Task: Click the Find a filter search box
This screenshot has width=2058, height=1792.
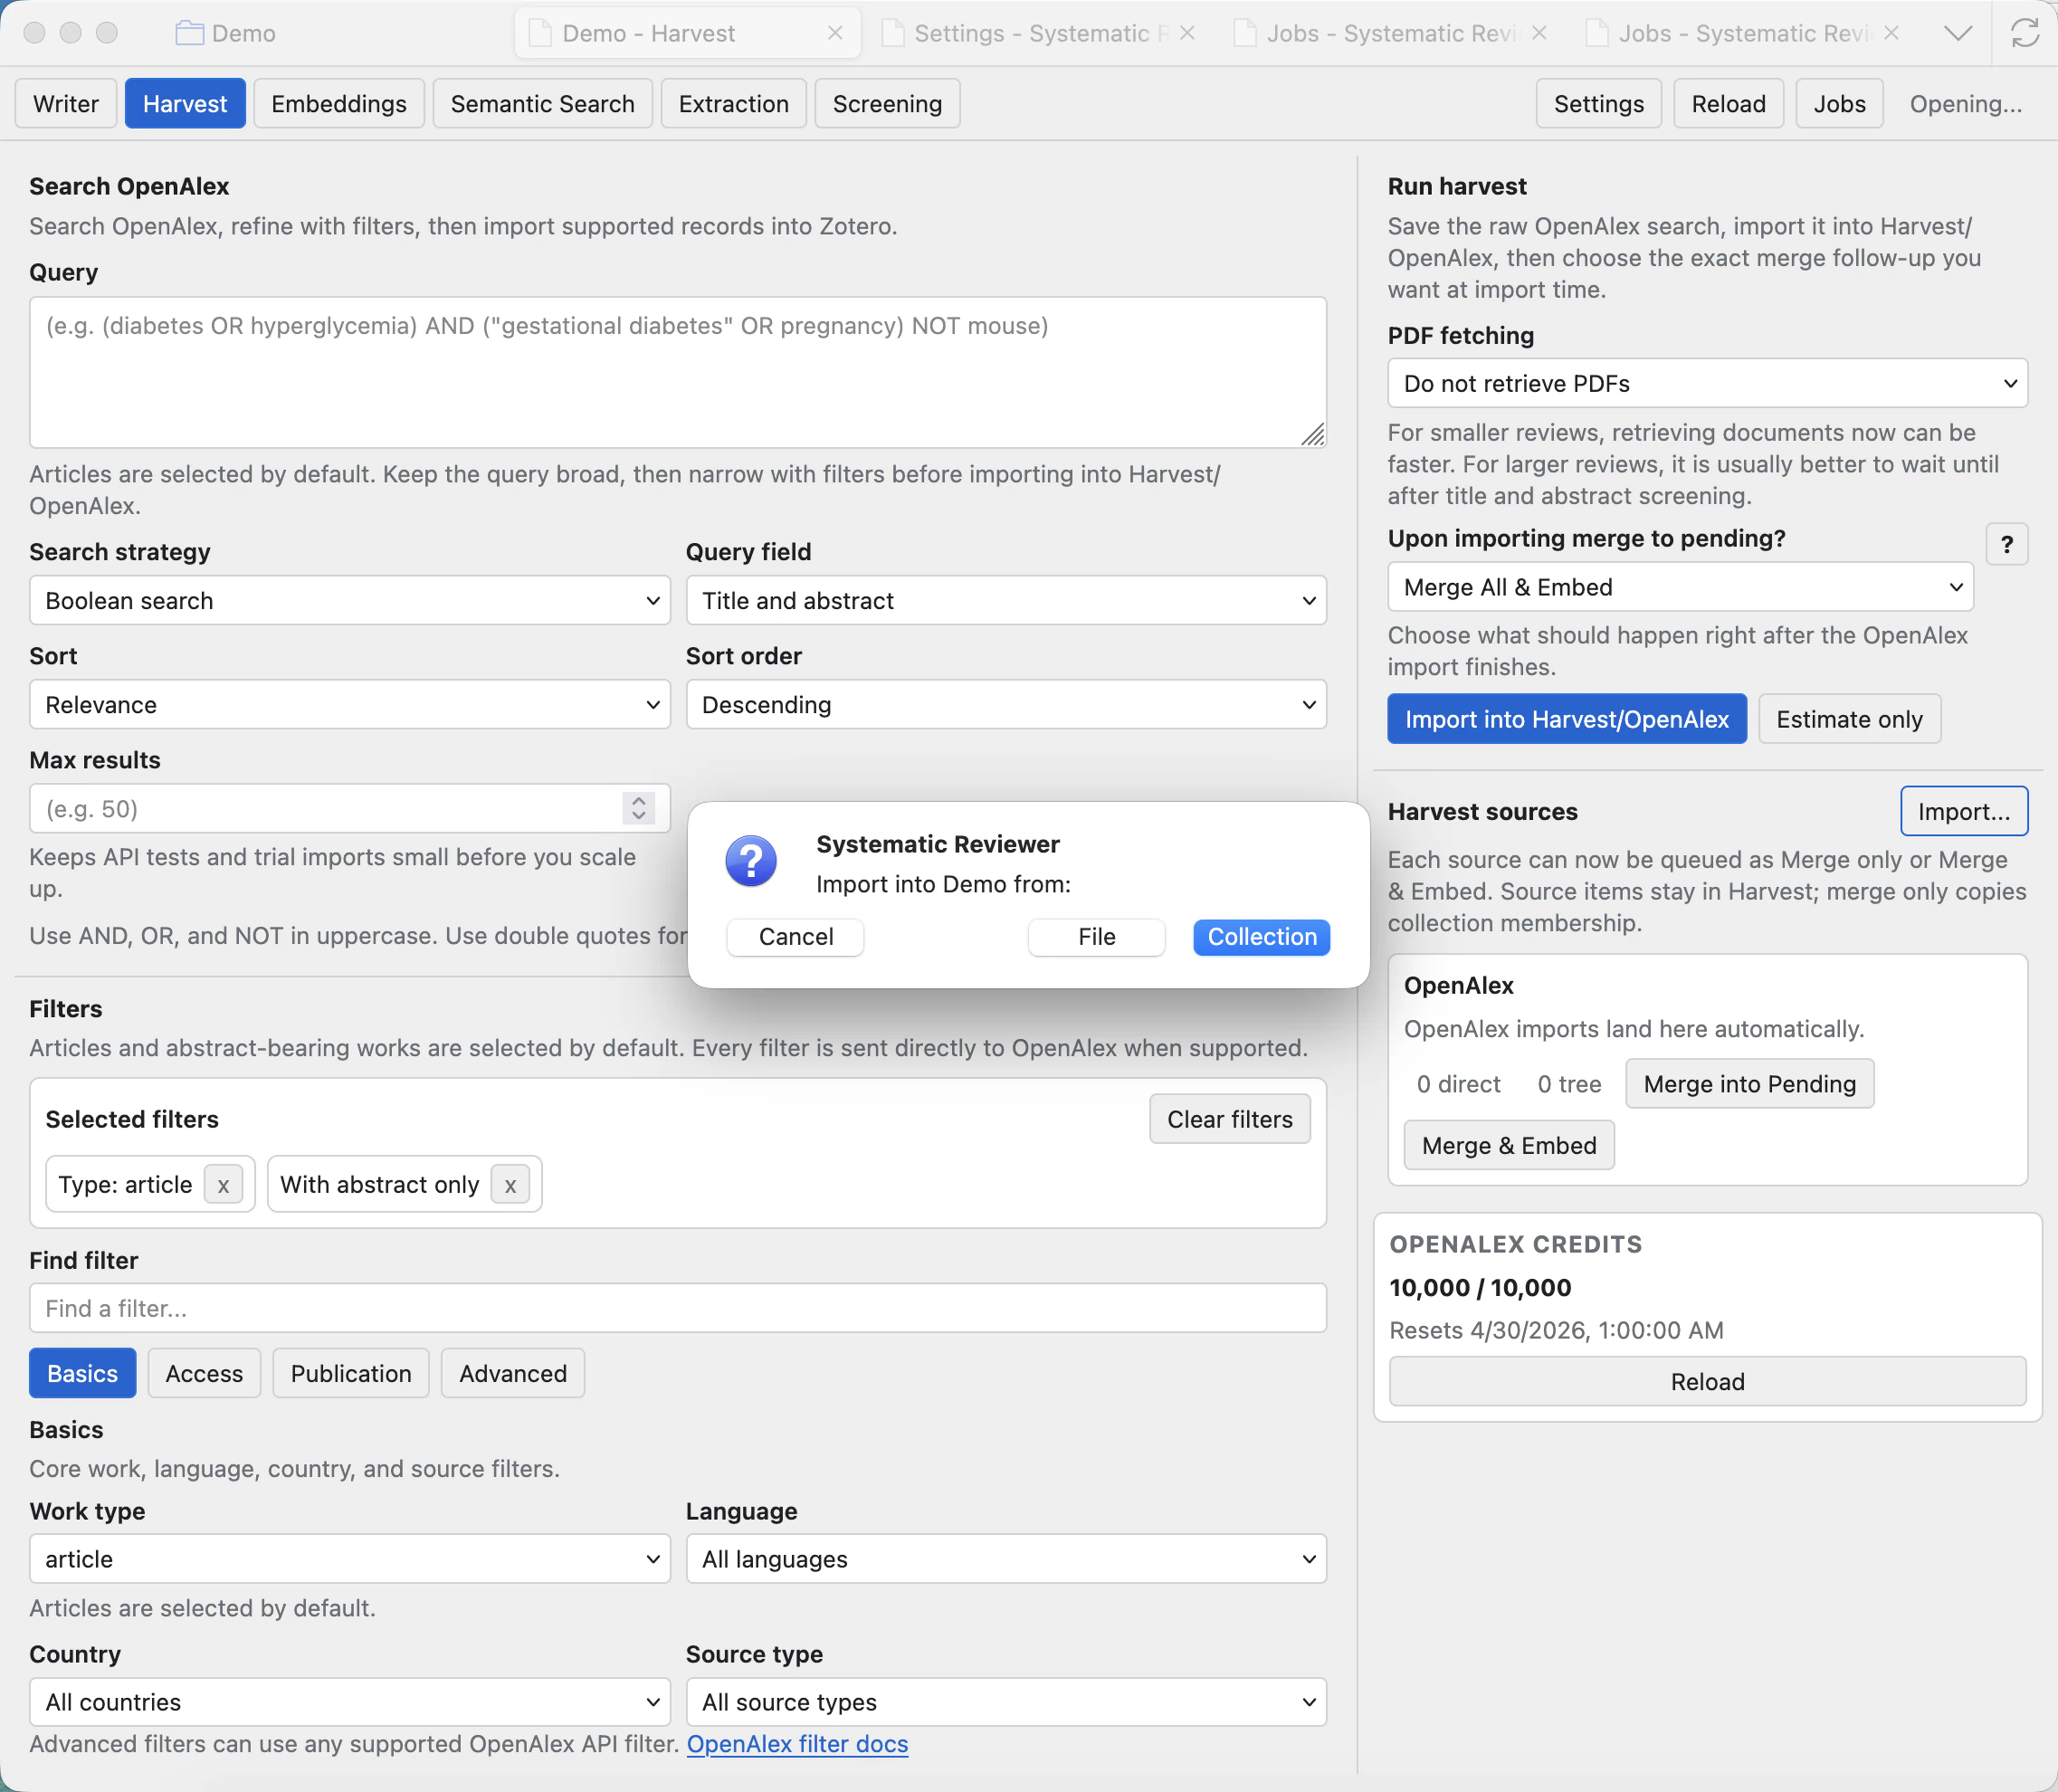Action: tap(678, 1308)
